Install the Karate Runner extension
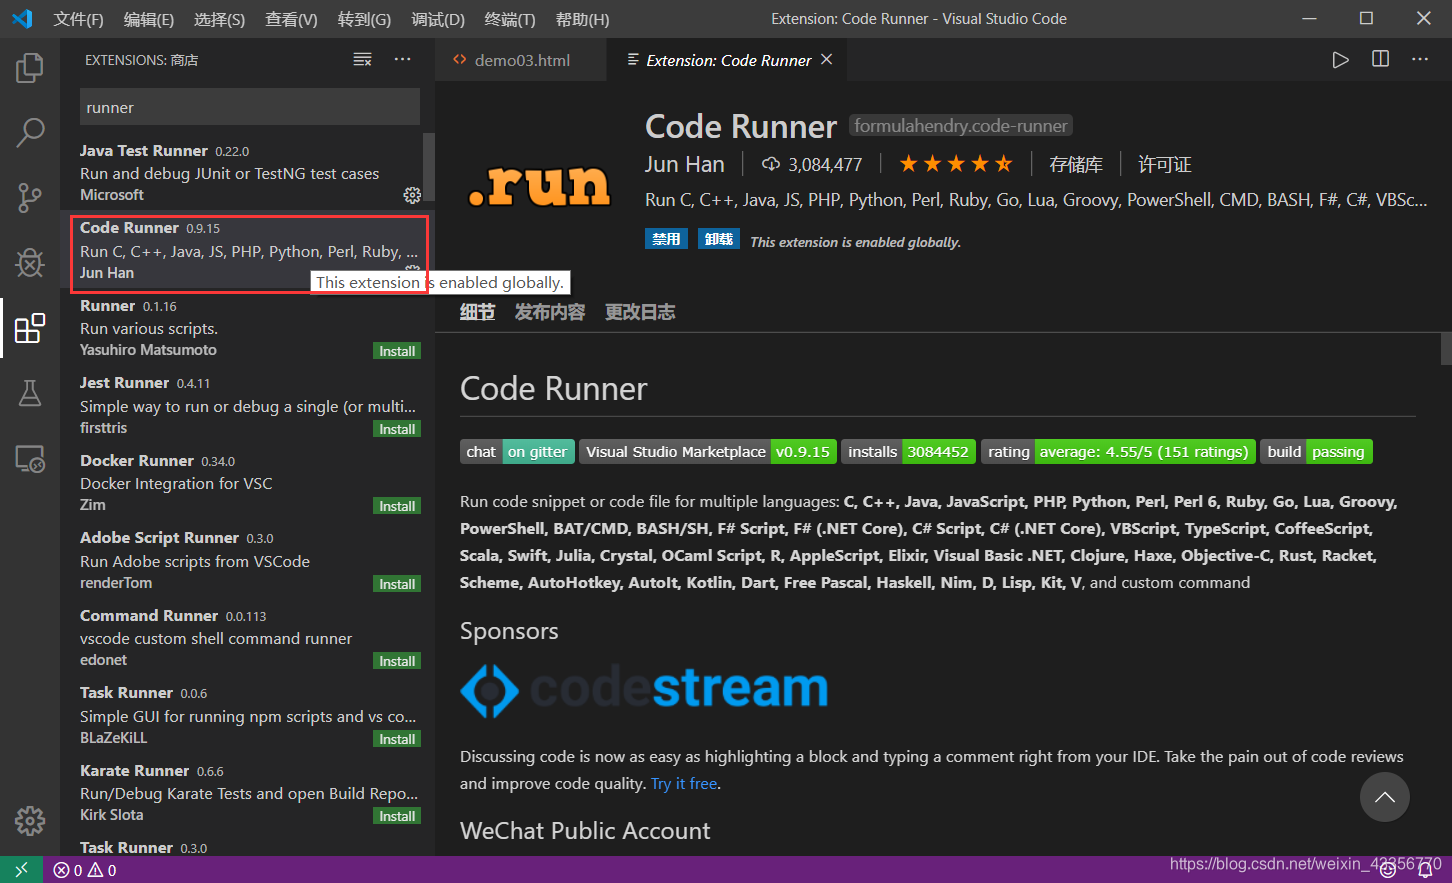1452x883 pixels. point(397,816)
